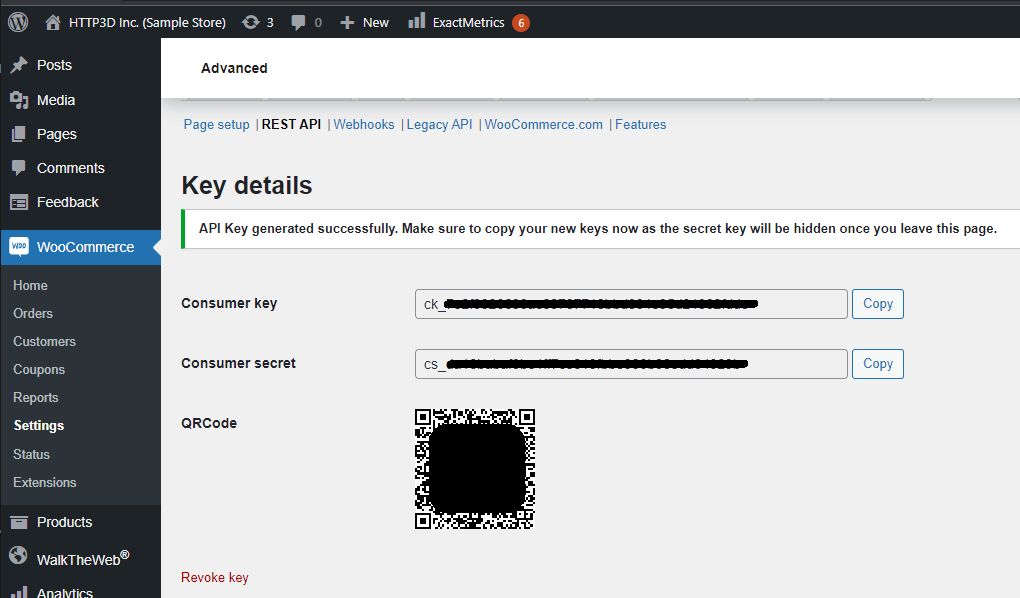Open the WooCommerce menu

(81, 247)
